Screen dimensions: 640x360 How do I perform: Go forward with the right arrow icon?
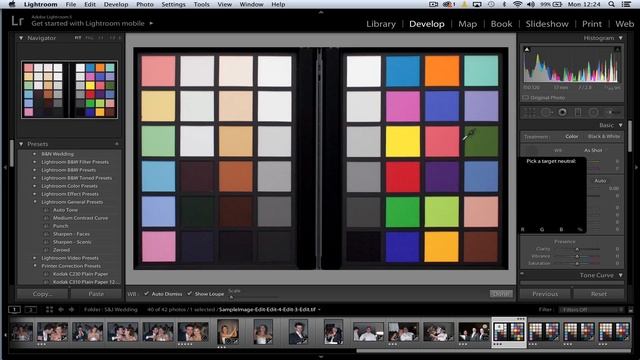click(71, 309)
